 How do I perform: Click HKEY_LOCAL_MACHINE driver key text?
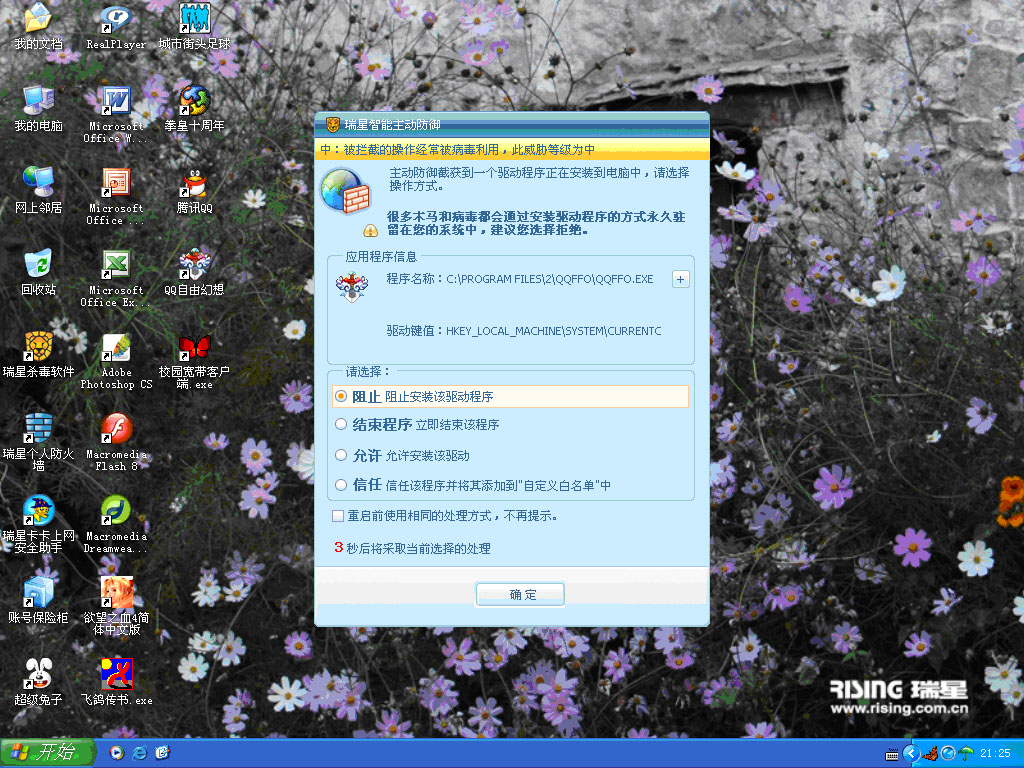click(x=553, y=331)
